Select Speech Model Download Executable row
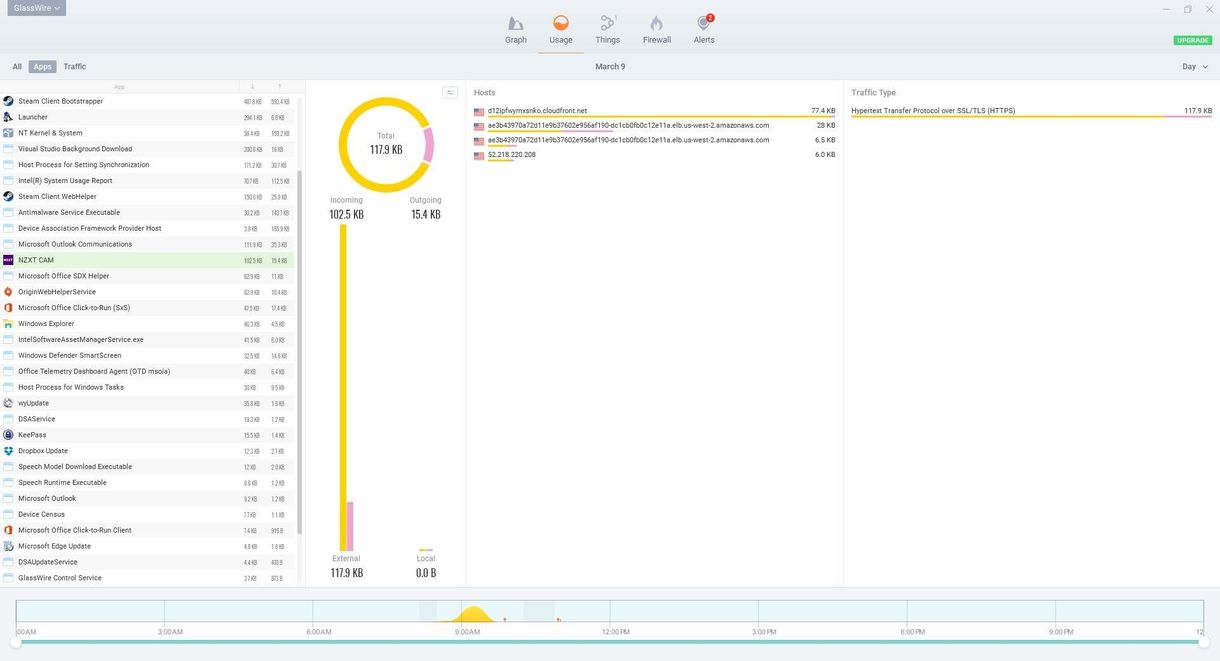The image size is (1220, 661). [148, 467]
